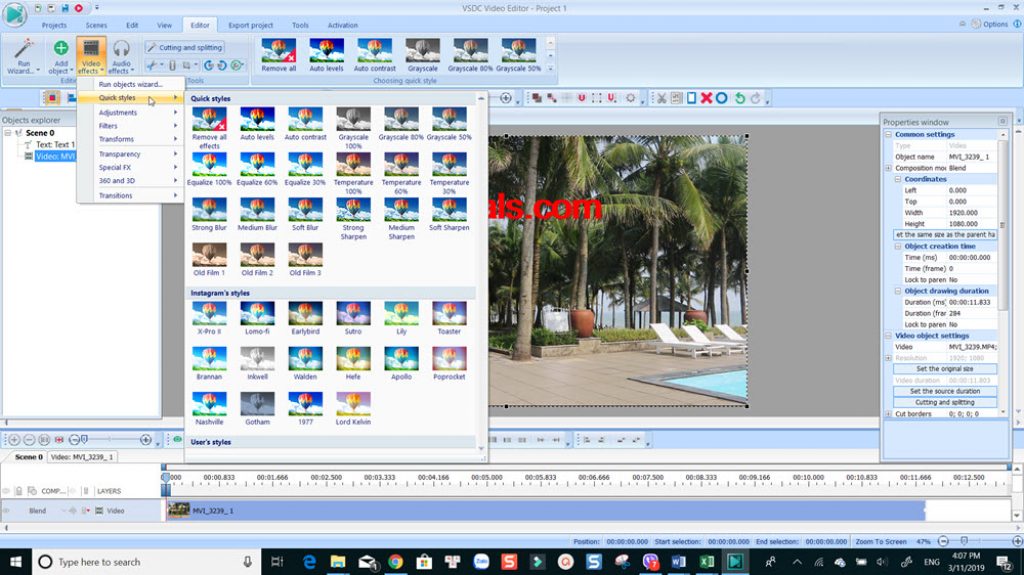Viewport: 1024px width, 575px height.
Task: Apply the Old Film 2 quick style
Action: click(x=257, y=259)
